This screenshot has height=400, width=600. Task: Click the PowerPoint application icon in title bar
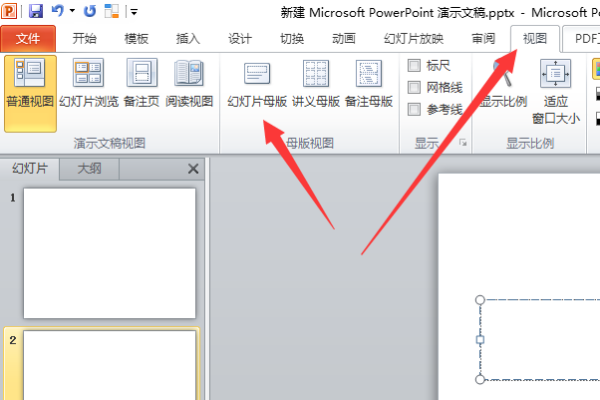pyautogui.click(x=9, y=11)
